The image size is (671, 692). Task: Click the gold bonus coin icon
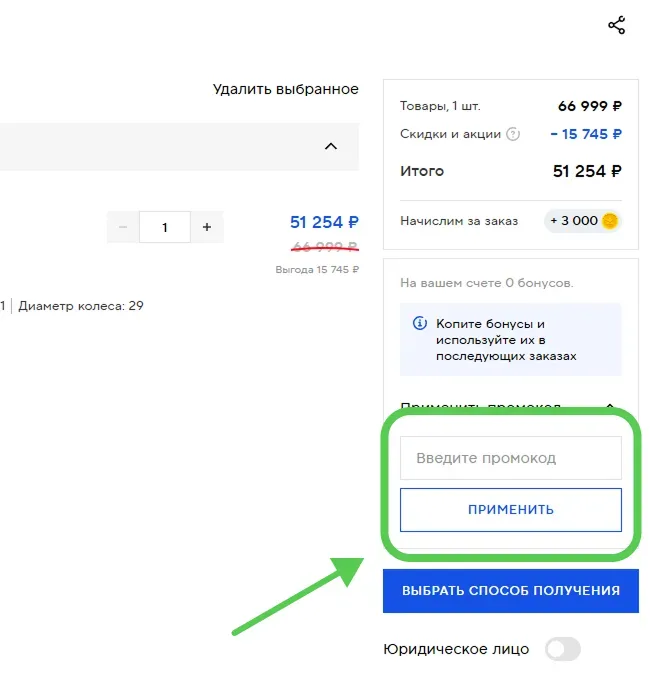(x=610, y=221)
